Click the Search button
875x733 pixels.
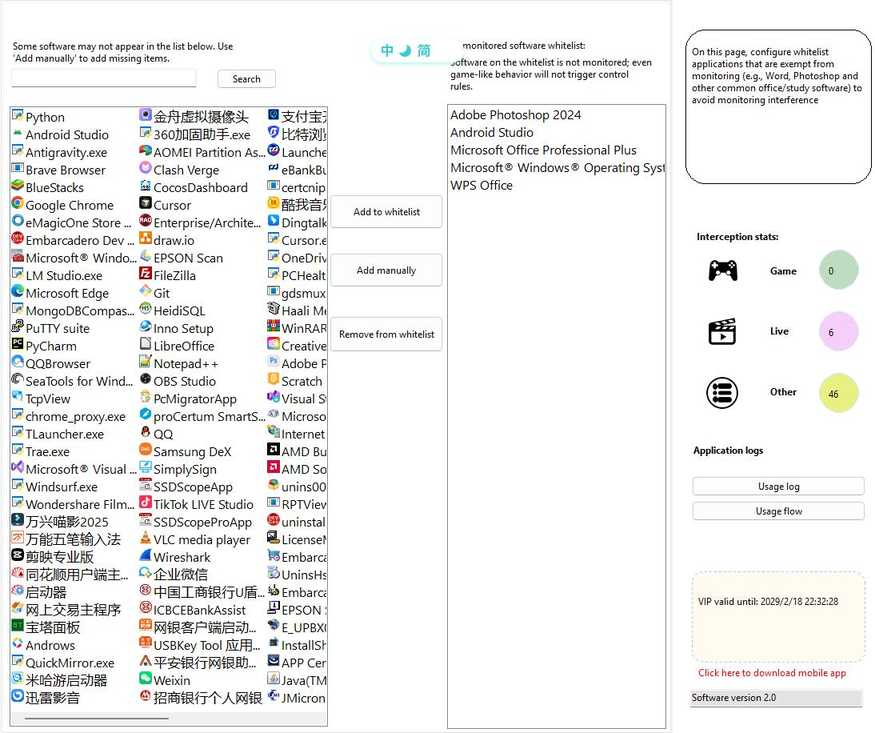246,79
